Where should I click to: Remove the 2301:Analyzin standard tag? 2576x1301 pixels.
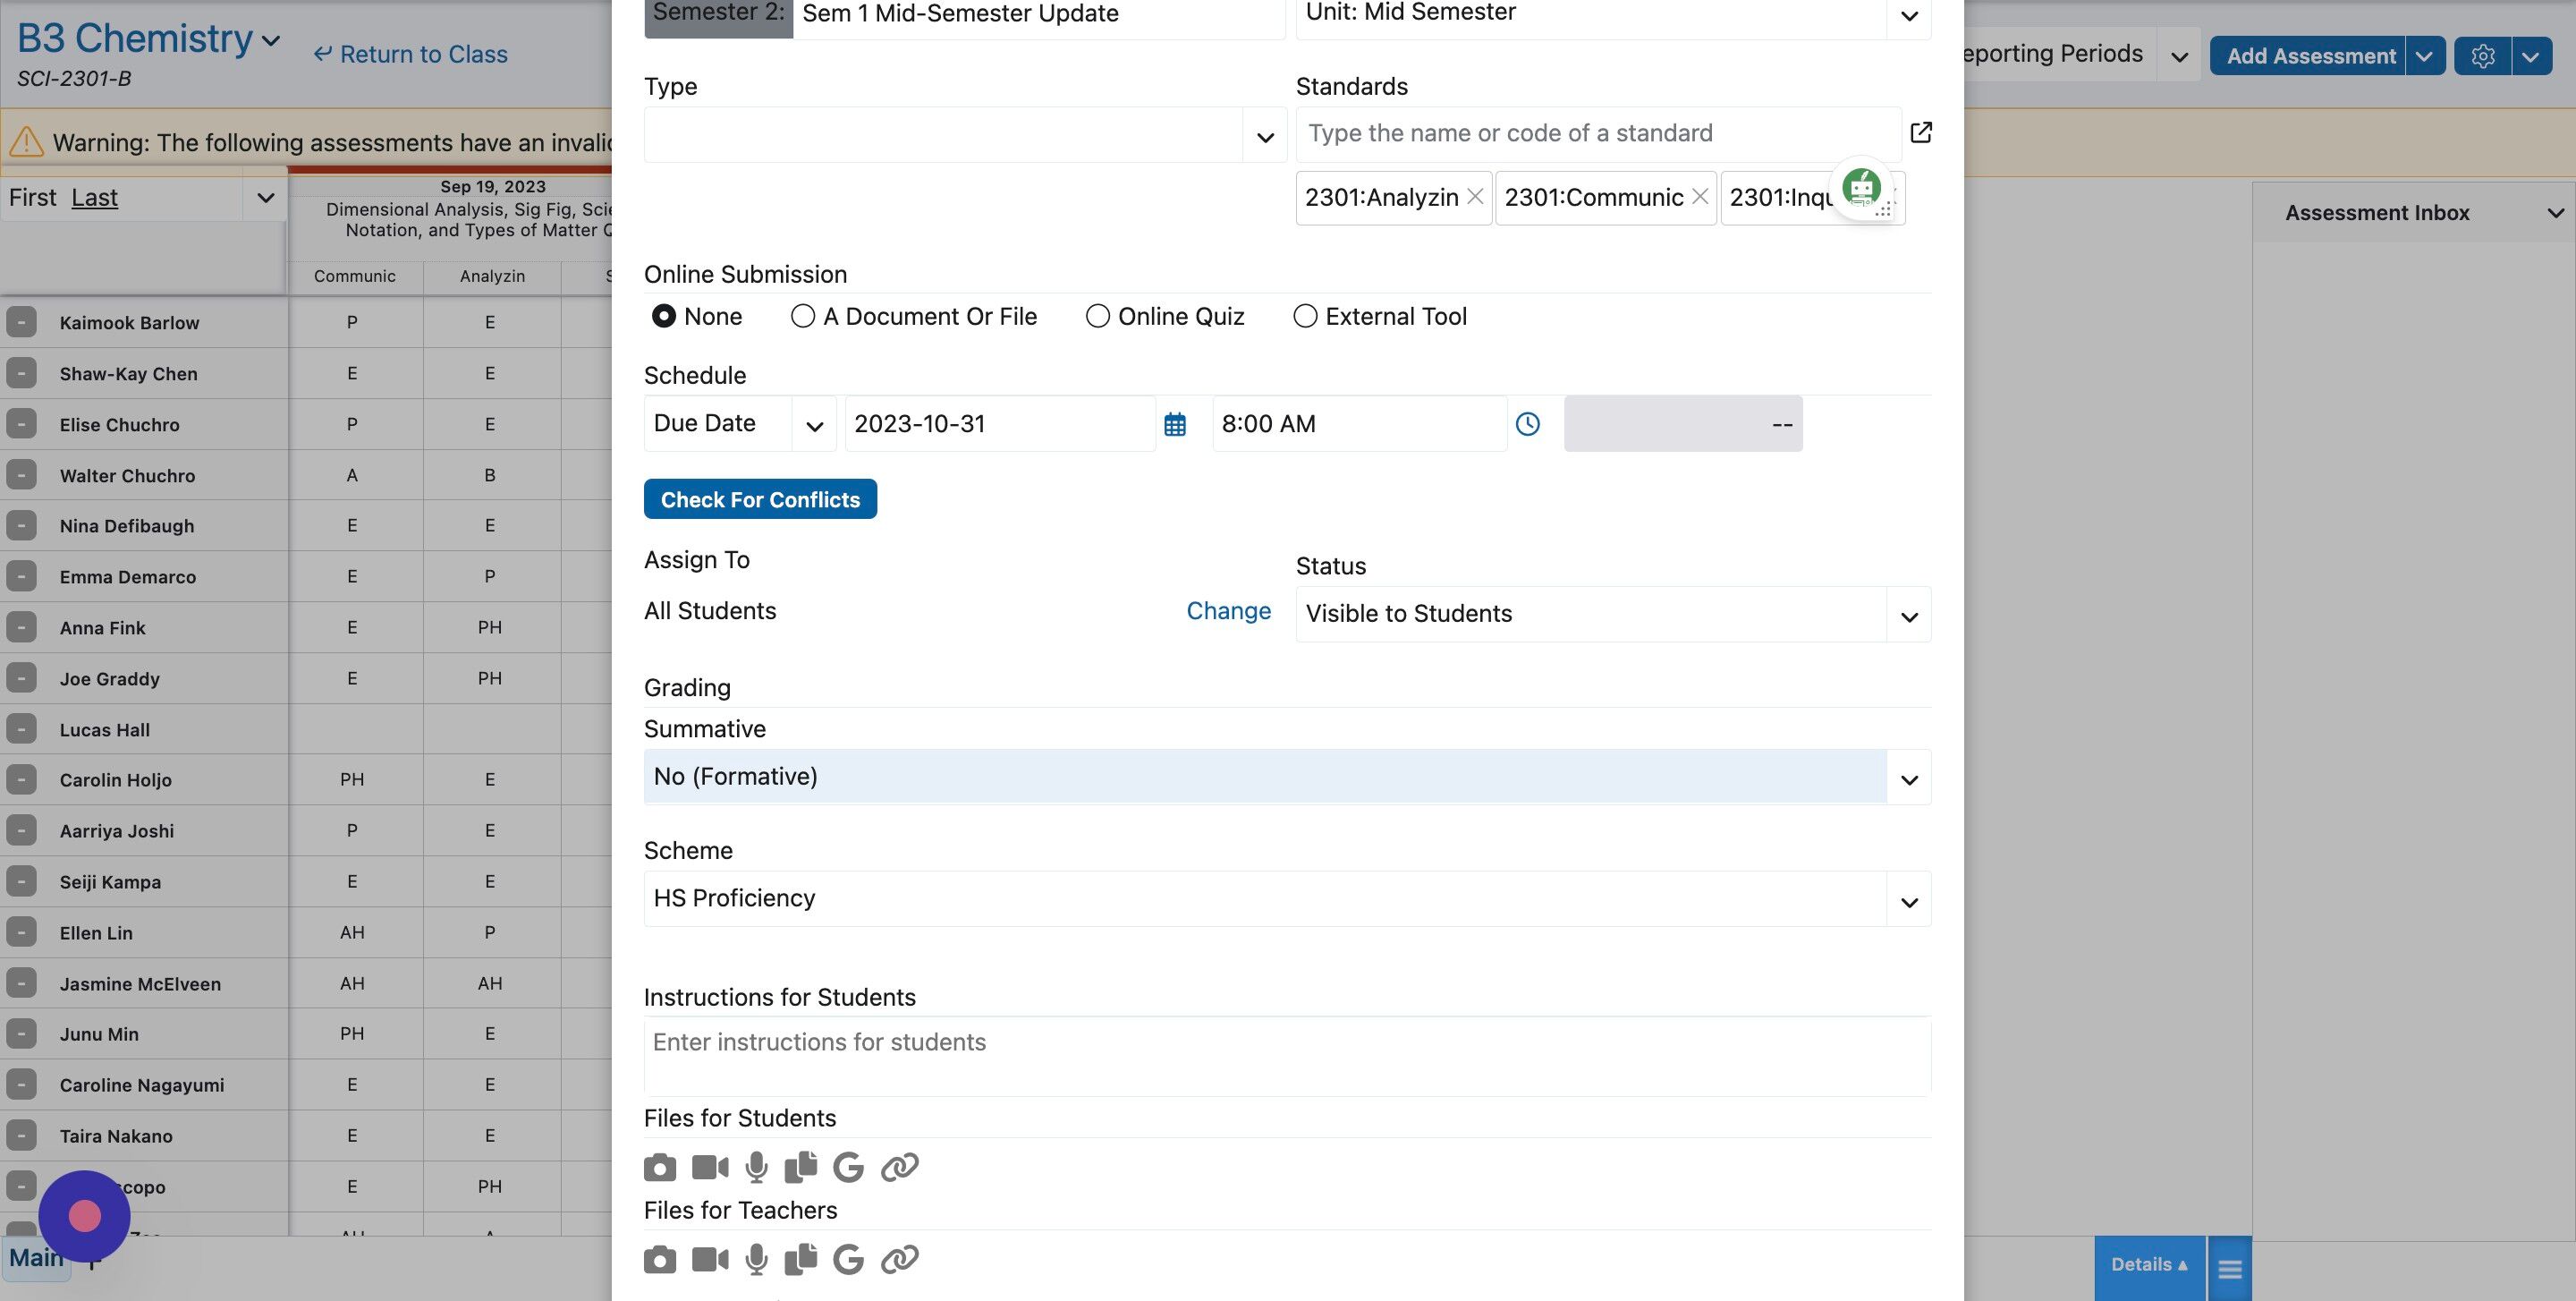[1475, 197]
